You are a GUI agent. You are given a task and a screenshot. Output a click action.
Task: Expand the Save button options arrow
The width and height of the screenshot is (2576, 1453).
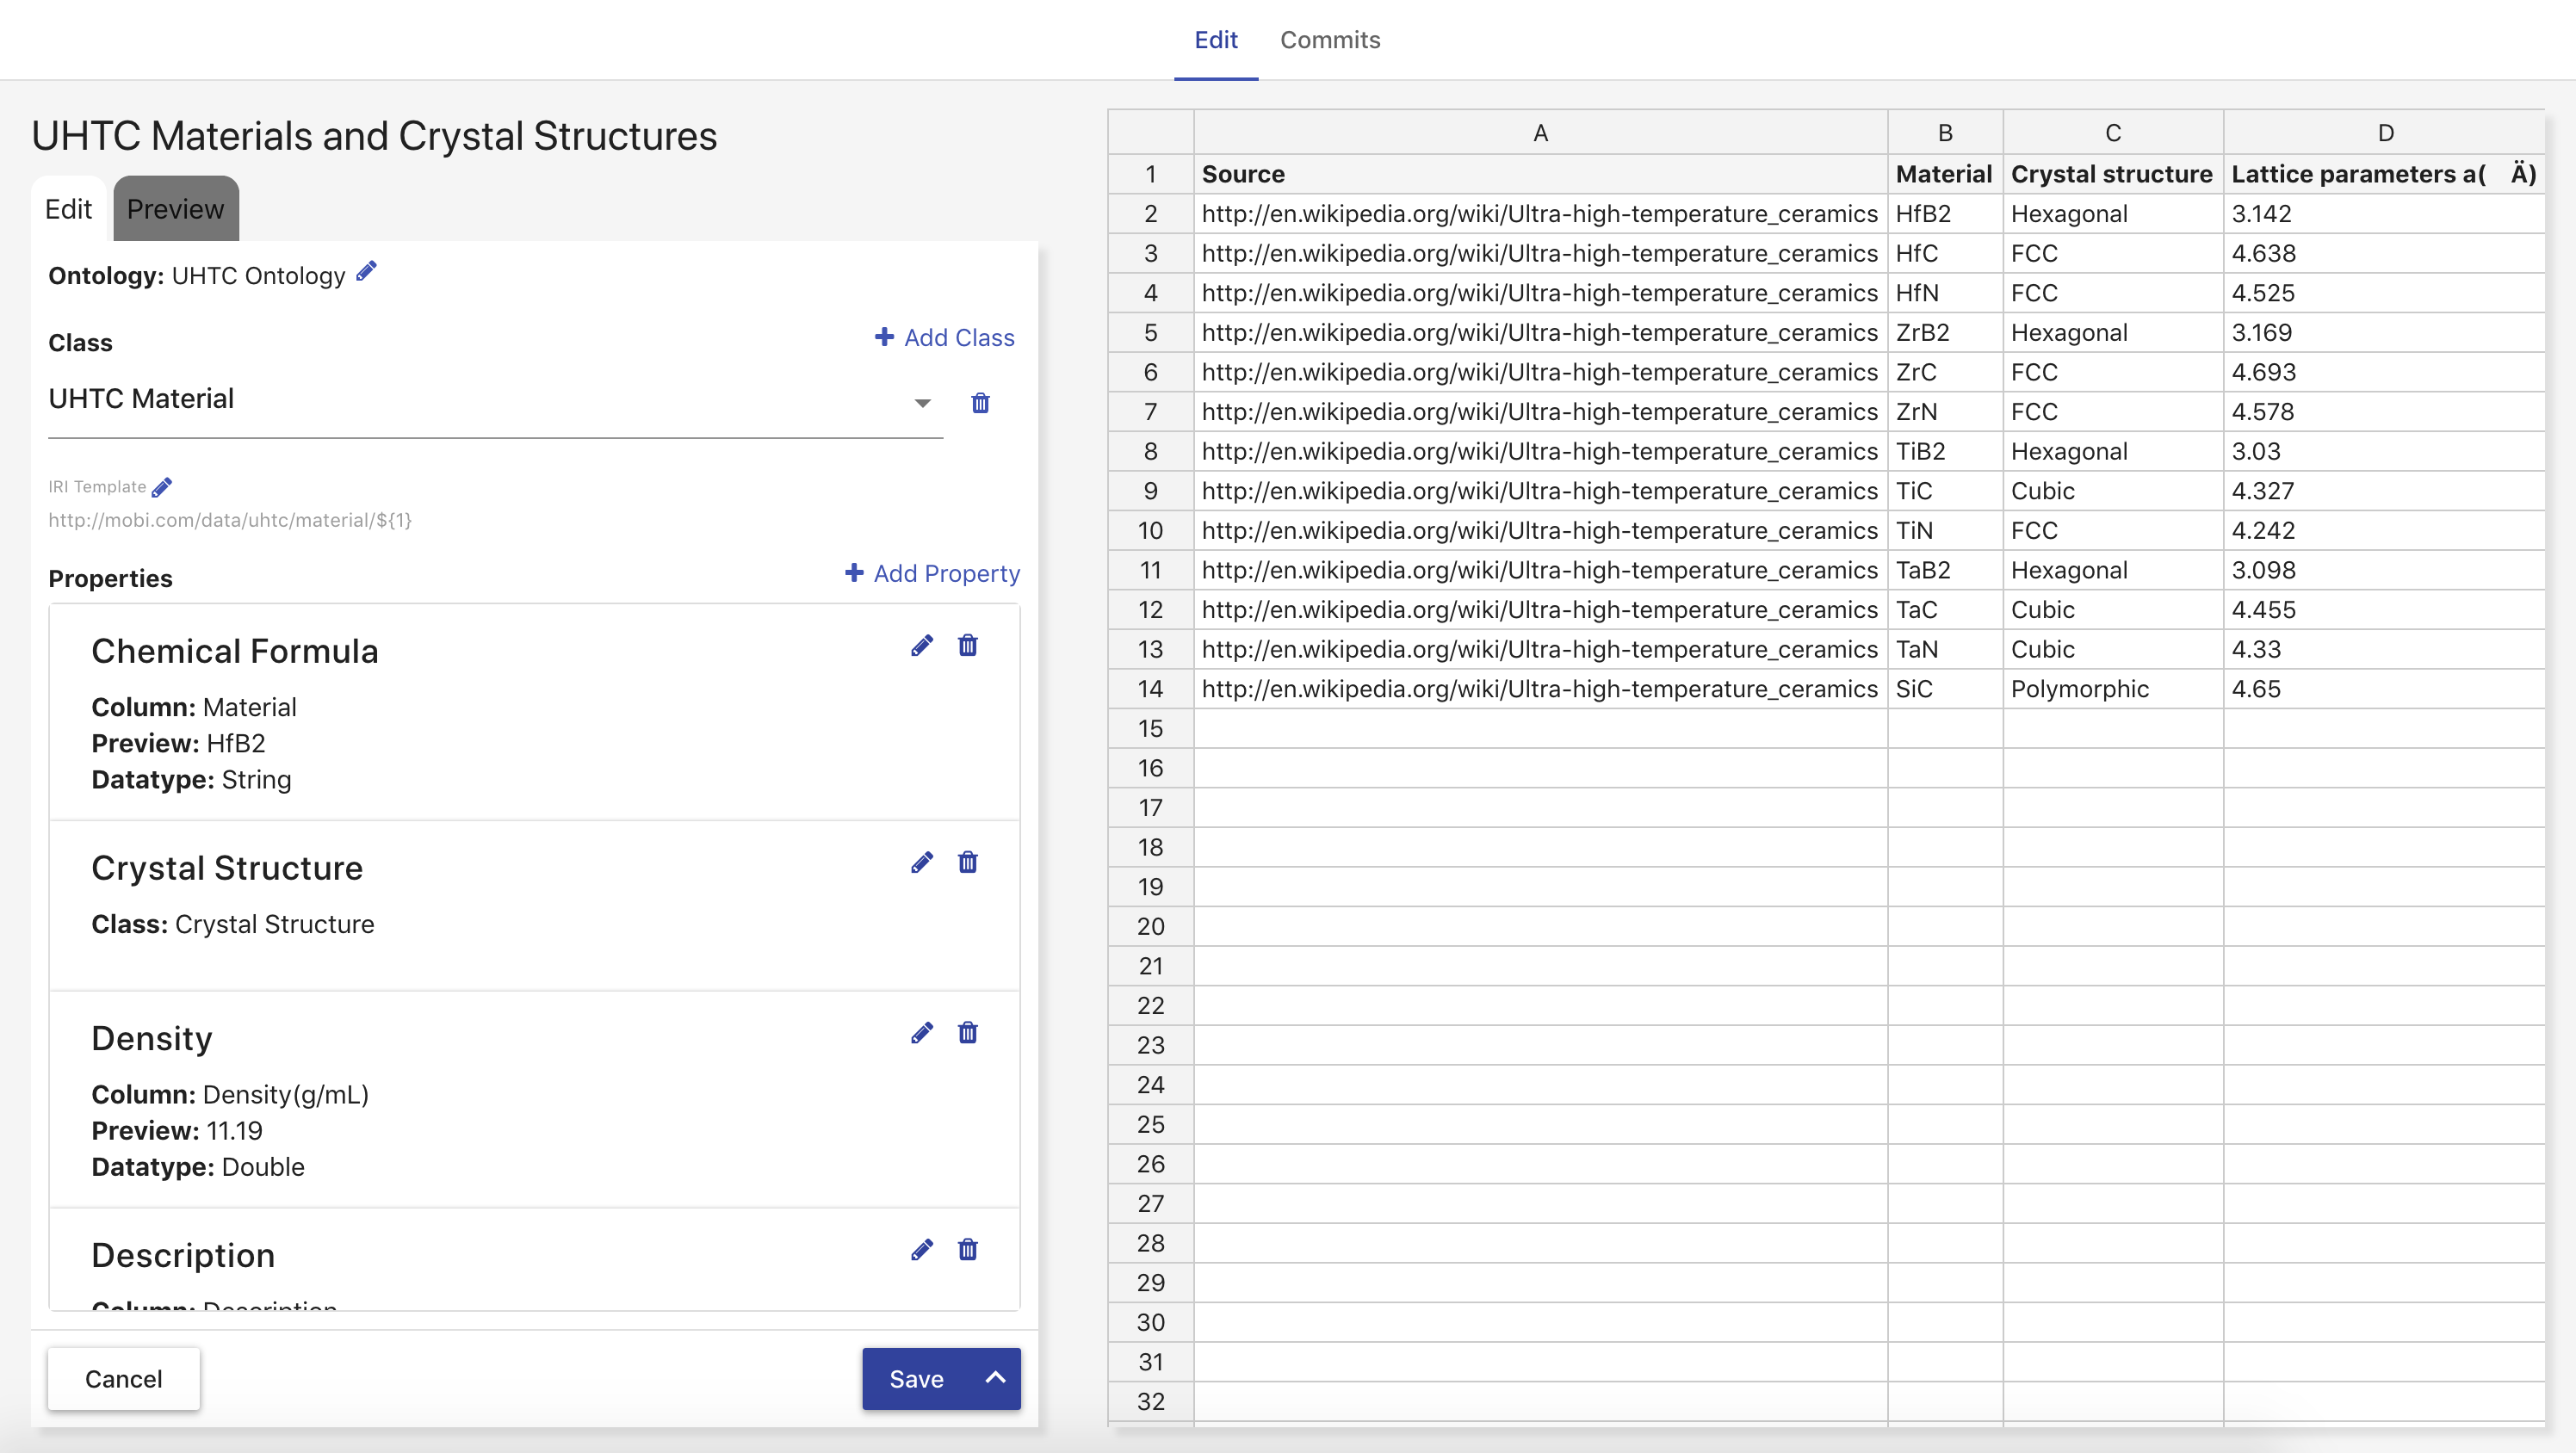[995, 1378]
